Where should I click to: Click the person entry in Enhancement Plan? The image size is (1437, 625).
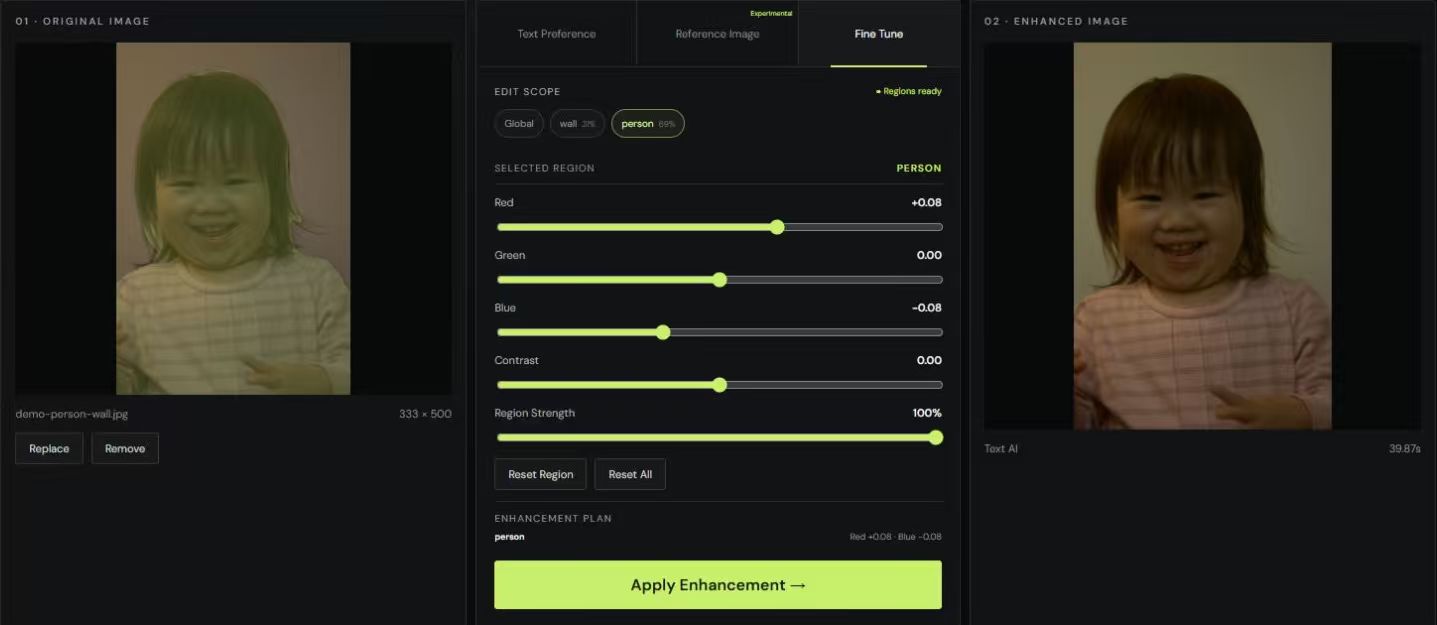click(509, 537)
